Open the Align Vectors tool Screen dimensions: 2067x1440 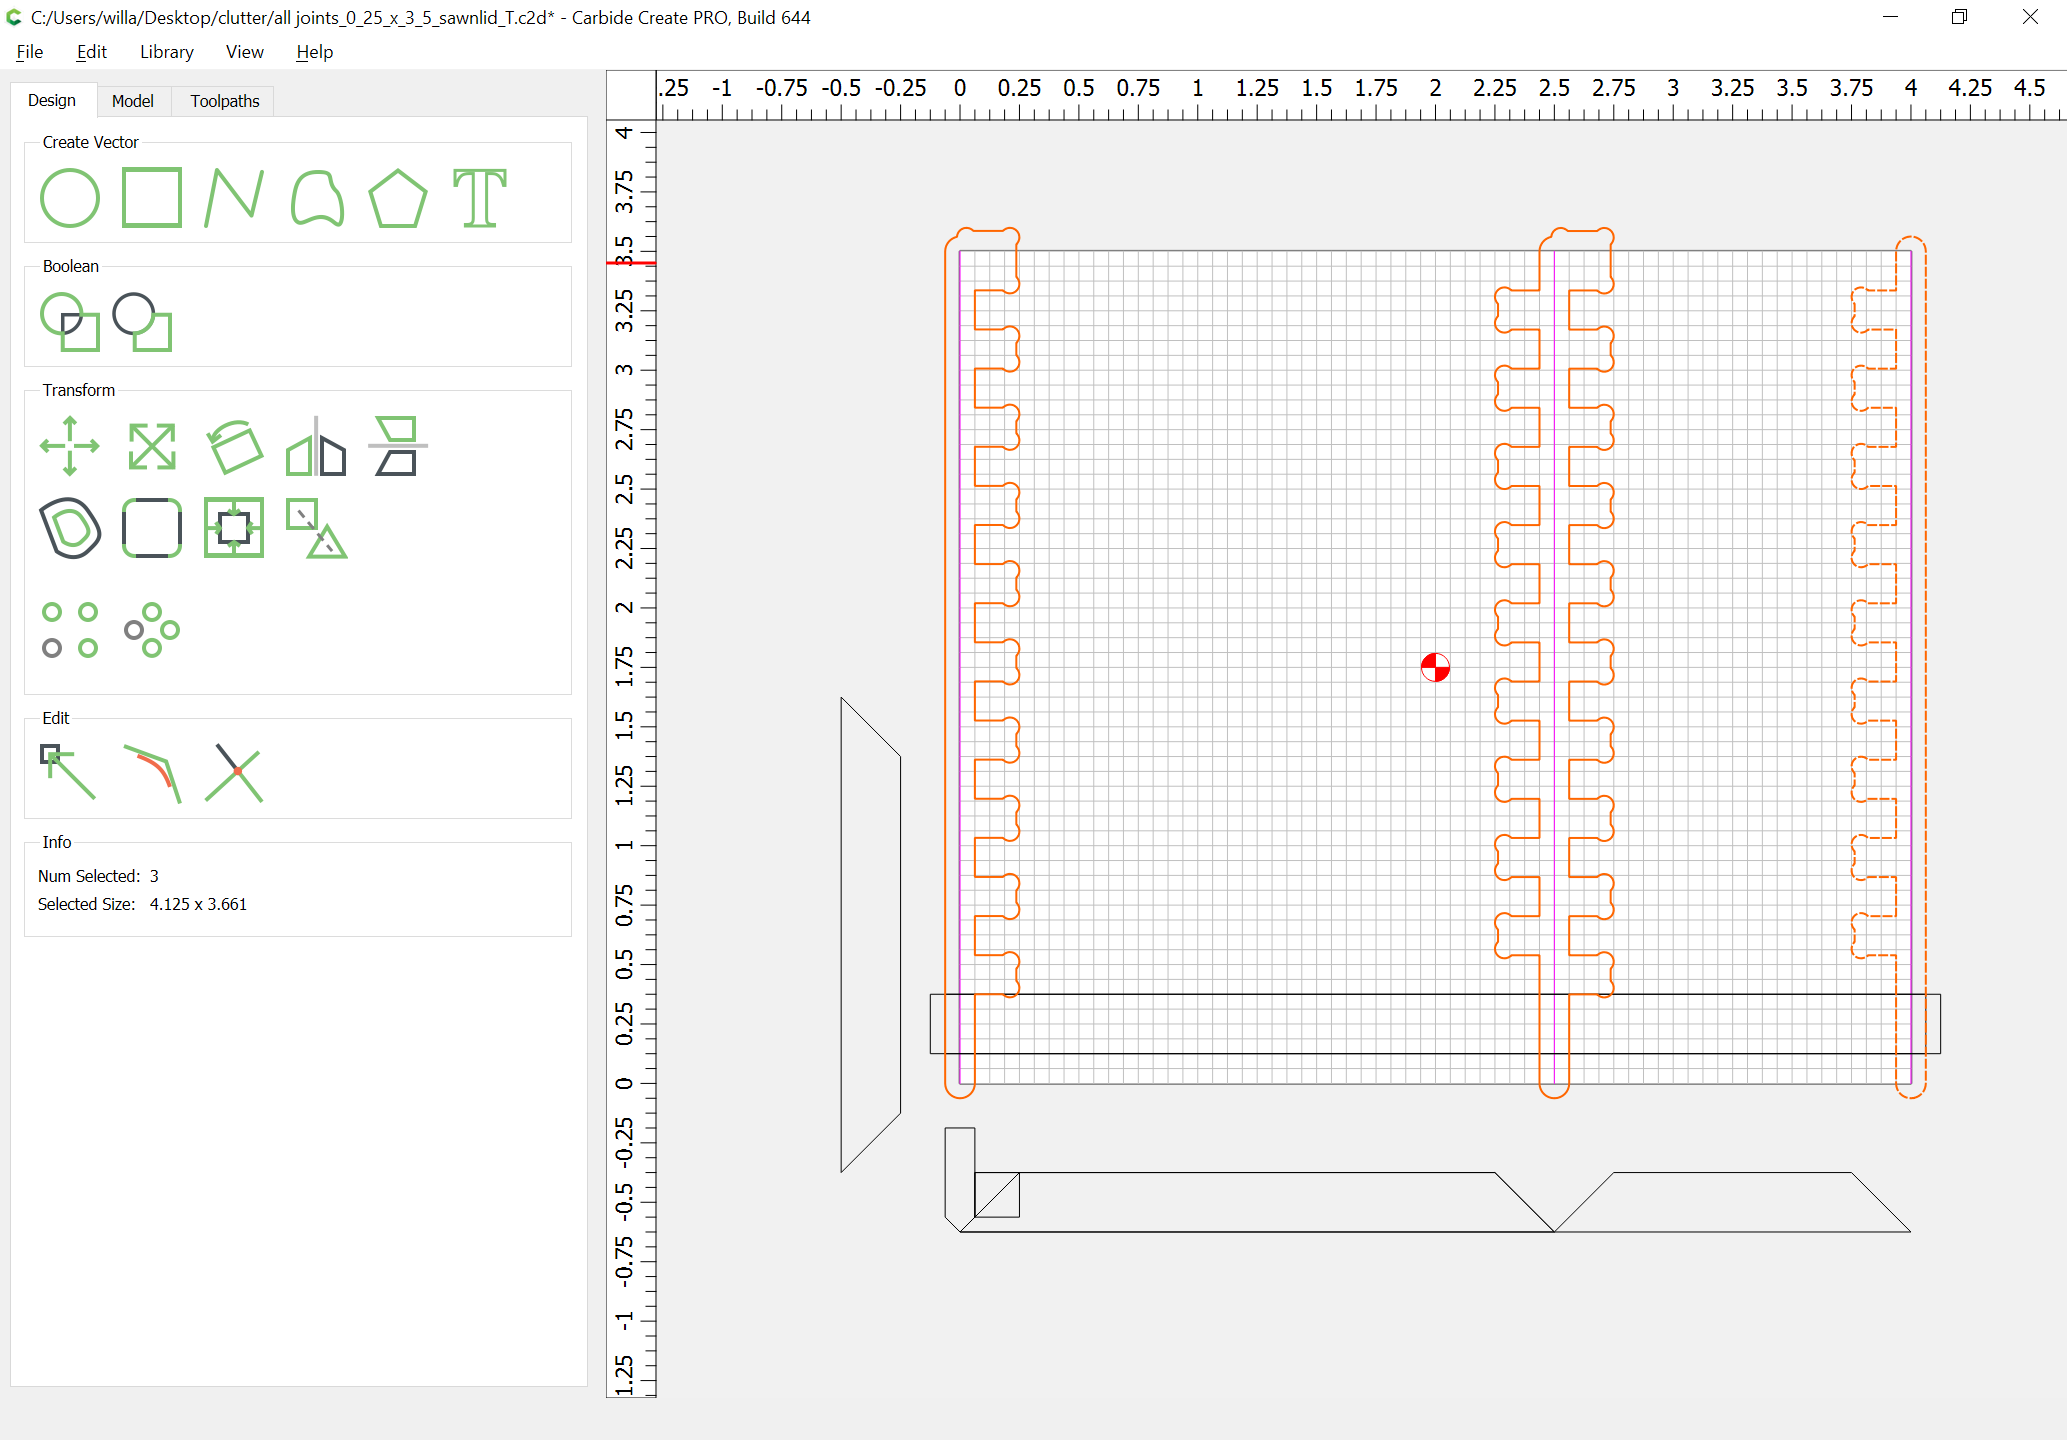point(398,446)
